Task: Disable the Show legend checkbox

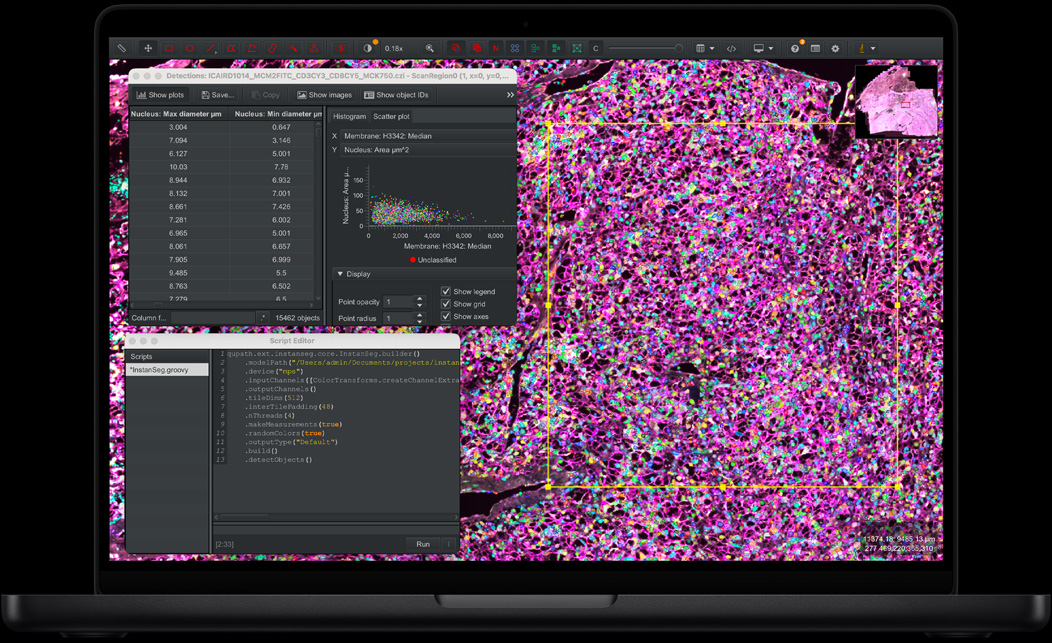Action: tap(446, 291)
